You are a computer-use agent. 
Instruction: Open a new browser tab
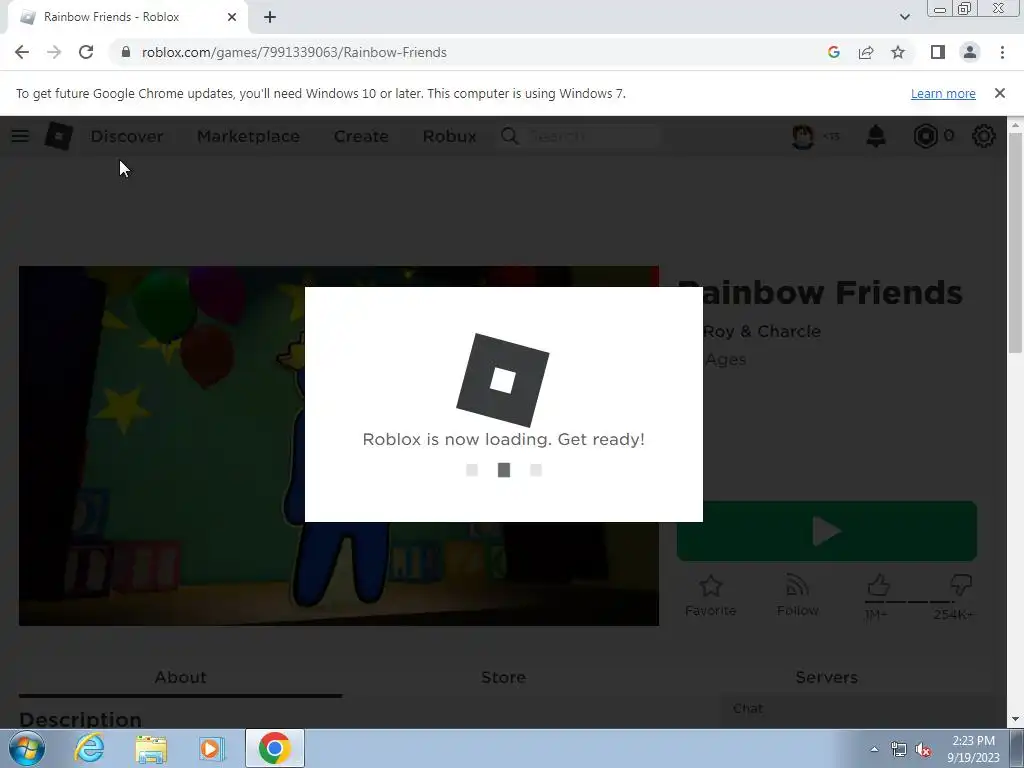pyautogui.click(x=270, y=17)
